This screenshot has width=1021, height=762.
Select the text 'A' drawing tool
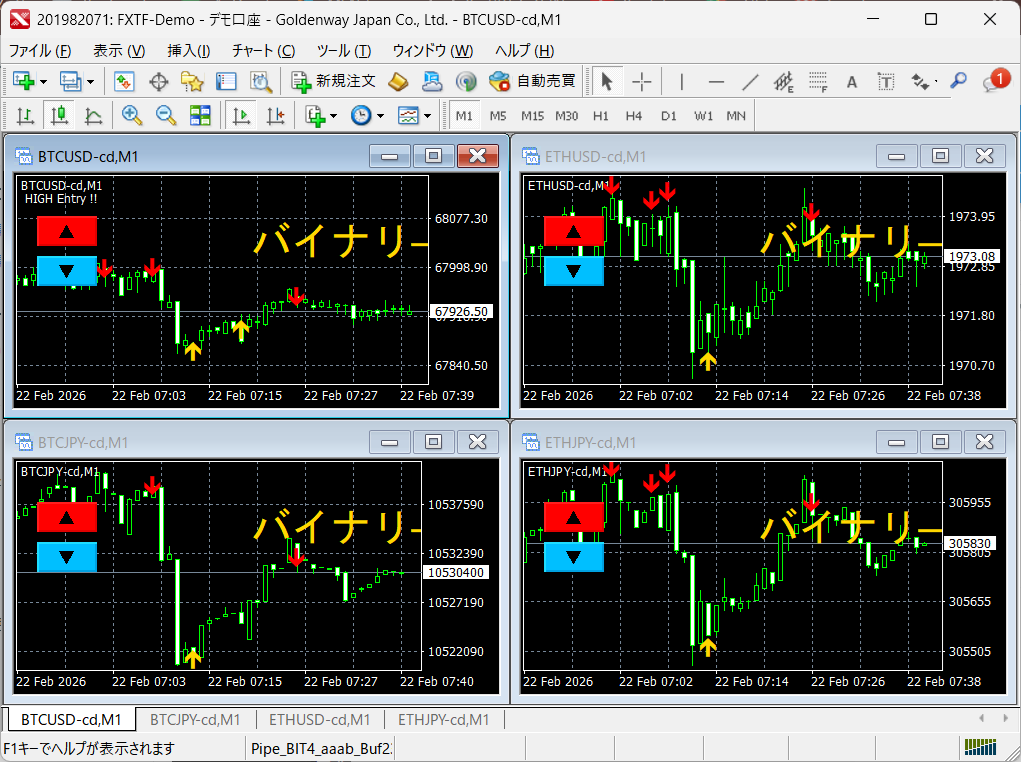click(x=852, y=81)
